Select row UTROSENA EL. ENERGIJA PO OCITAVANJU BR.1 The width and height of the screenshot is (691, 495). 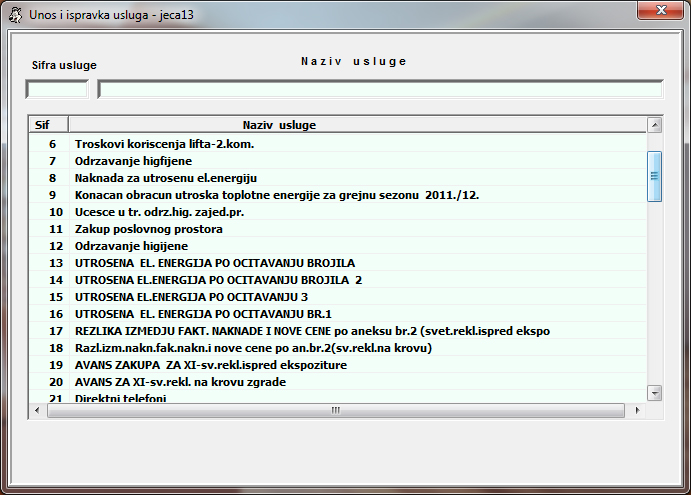coord(338,314)
